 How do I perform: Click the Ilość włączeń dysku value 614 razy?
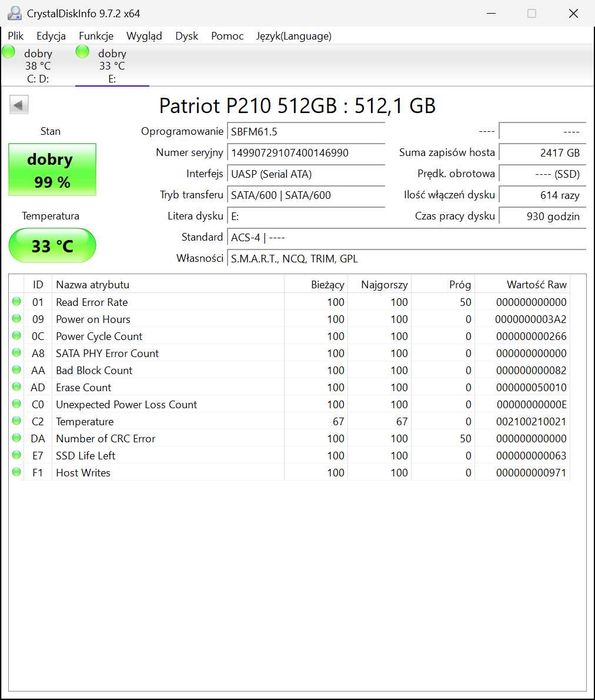point(542,195)
